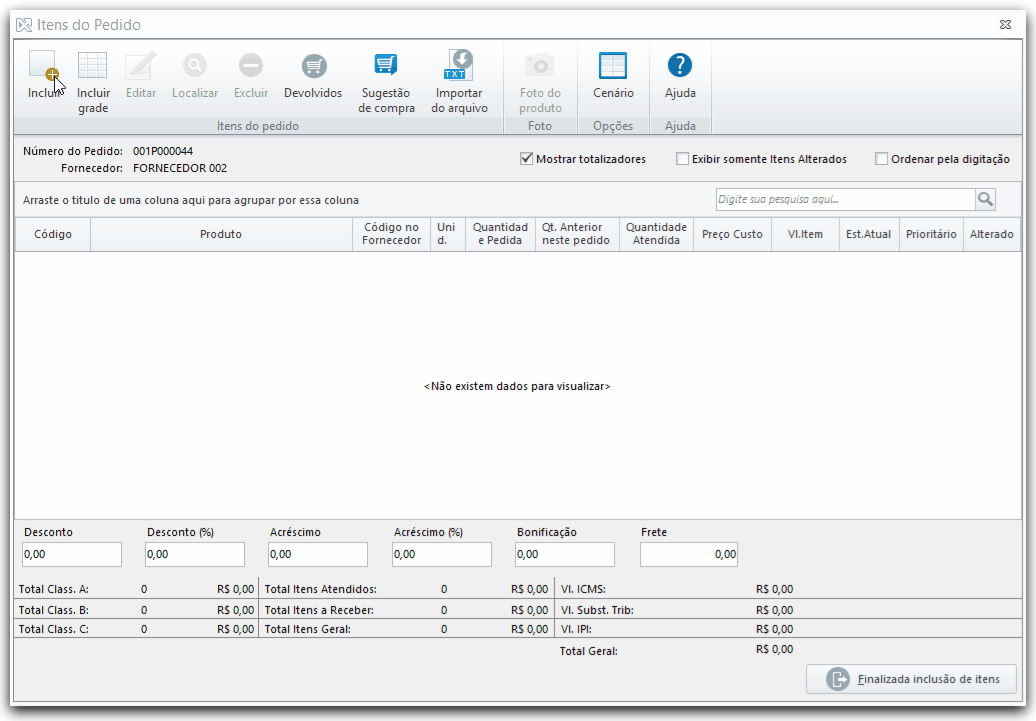Click the Localizar magnifier icon
Viewport: 1036px width, 721px height.
pyautogui.click(x=195, y=65)
